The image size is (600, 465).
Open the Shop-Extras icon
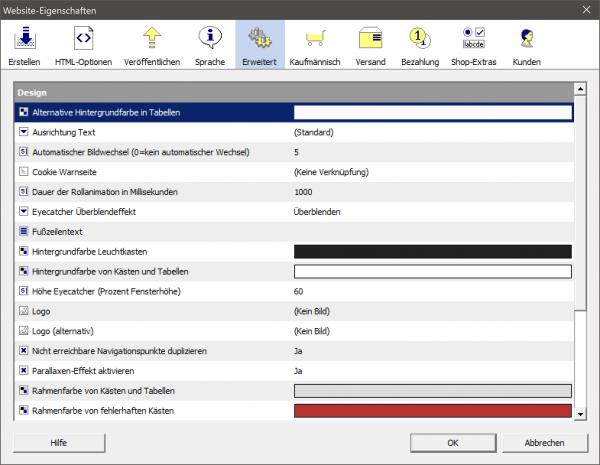[x=474, y=40]
